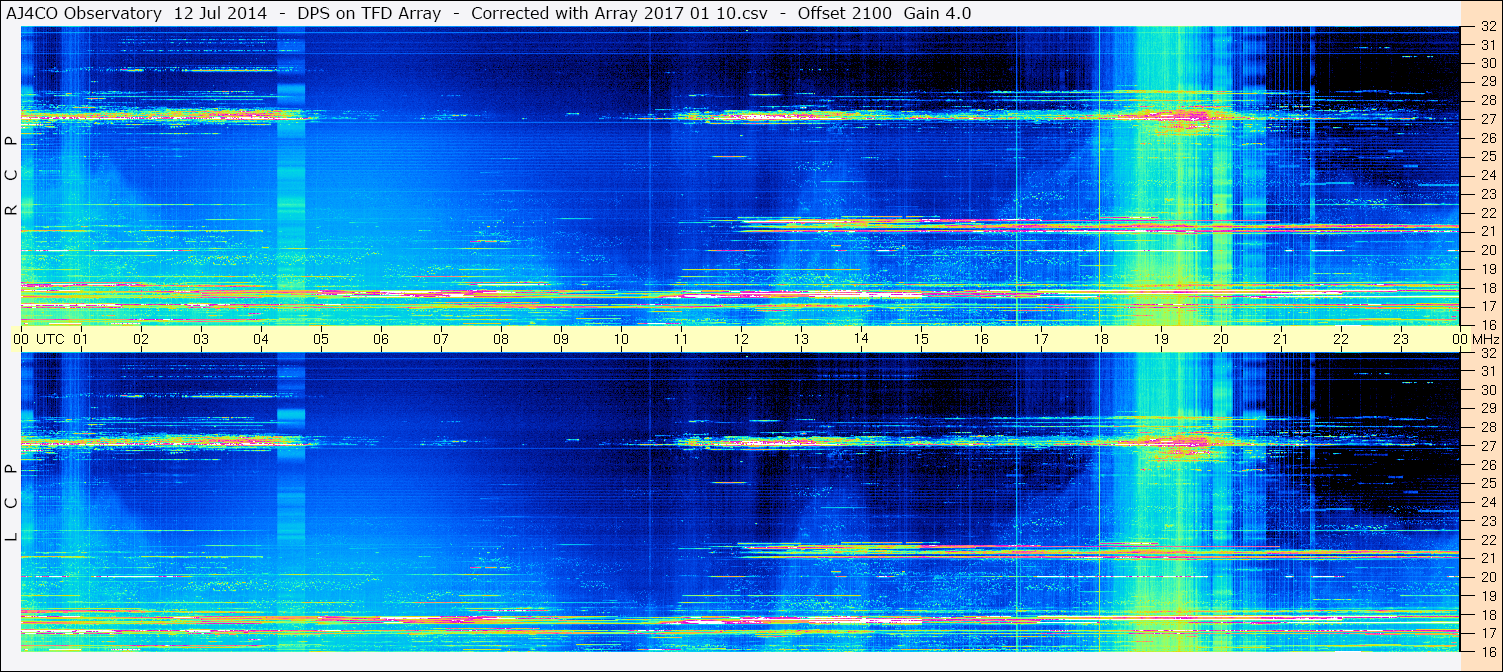Select 28 MHz tick in RCP panel
This screenshot has width=1503, height=672.
[1488, 100]
